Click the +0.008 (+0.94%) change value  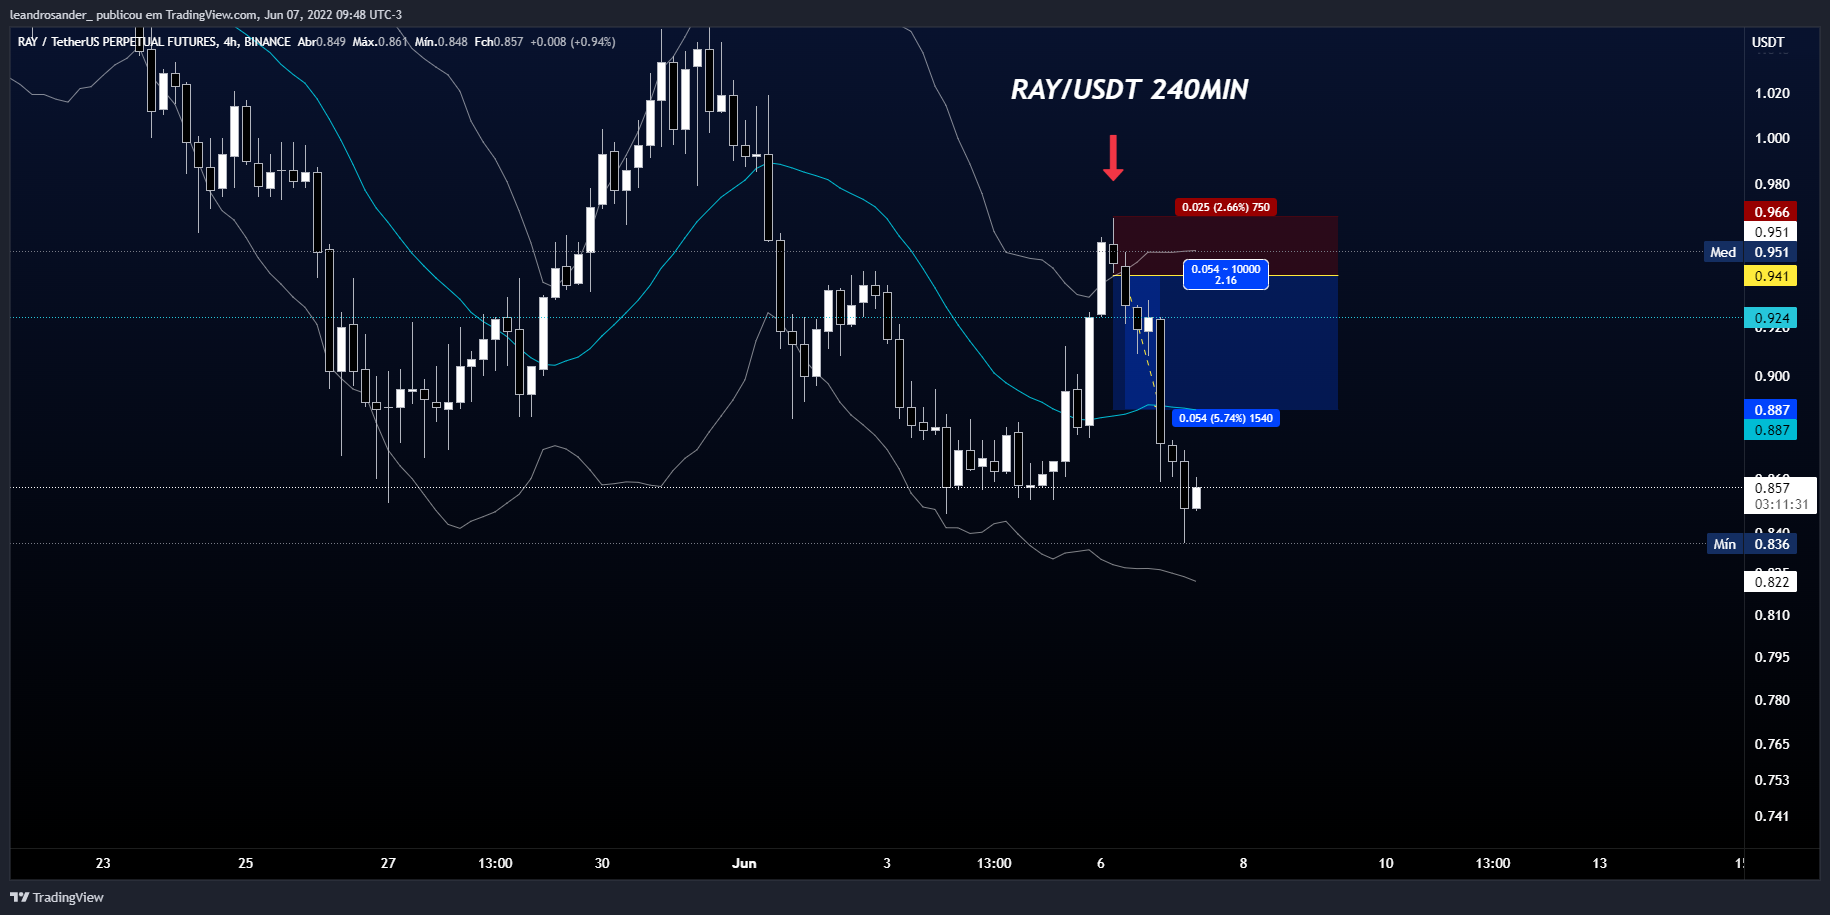pos(573,42)
